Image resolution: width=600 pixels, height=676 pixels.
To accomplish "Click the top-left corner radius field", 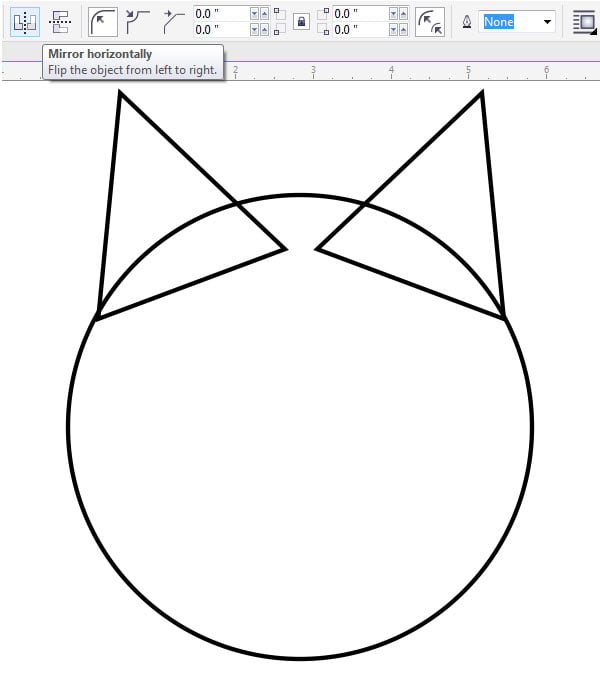I will [222, 14].
